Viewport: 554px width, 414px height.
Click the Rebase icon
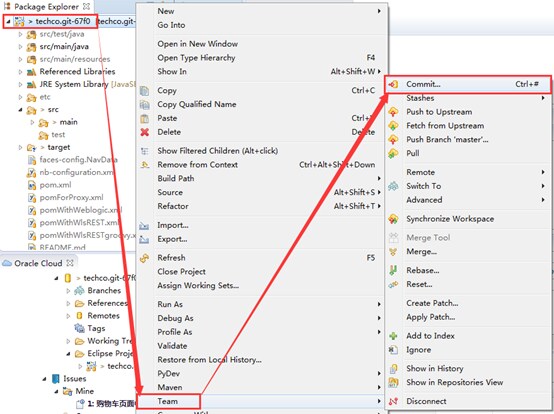click(393, 271)
